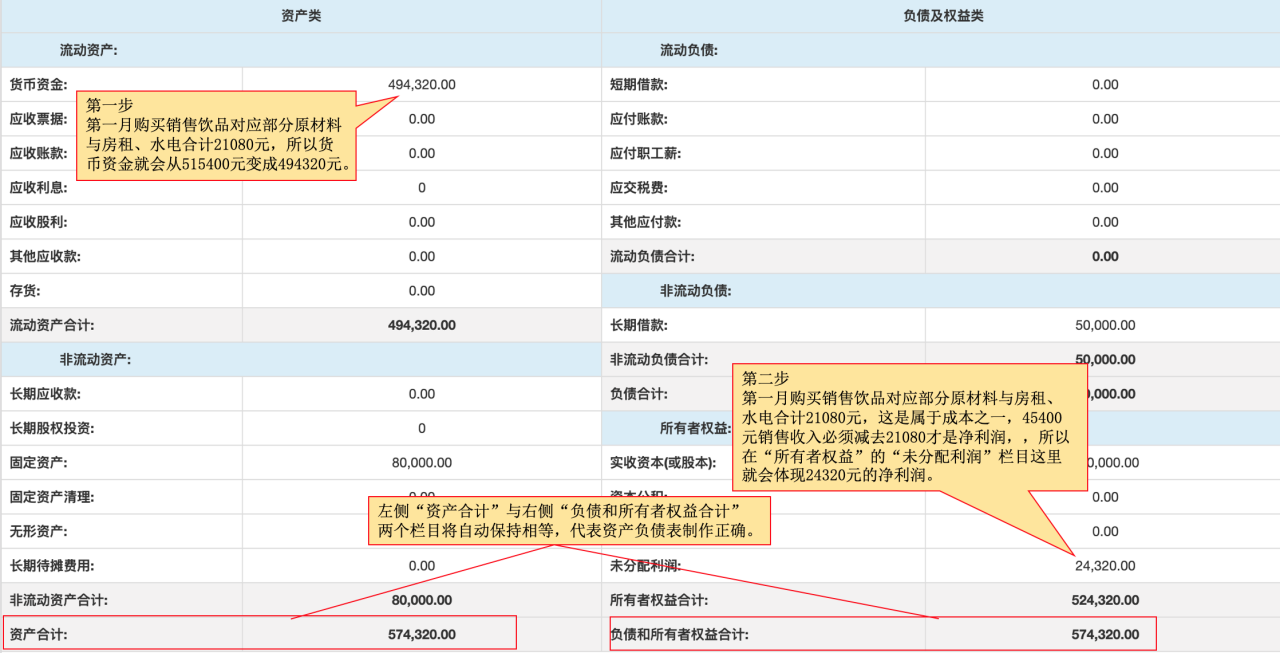
Task: Click the 货币资金 amount 494,320.00
Action: click(421, 85)
